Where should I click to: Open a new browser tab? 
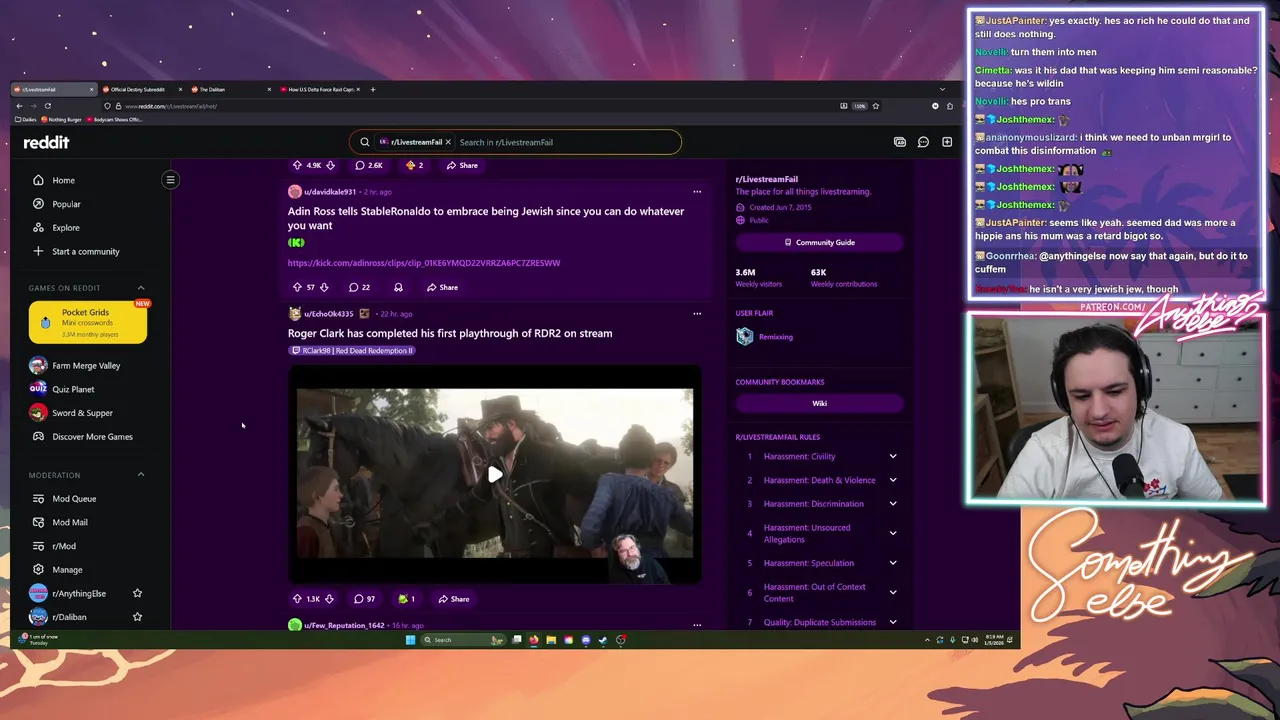[x=373, y=89]
